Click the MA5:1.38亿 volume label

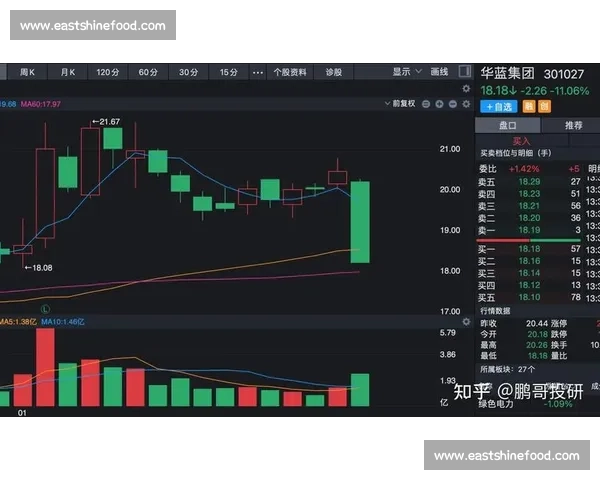click(18, 322)
